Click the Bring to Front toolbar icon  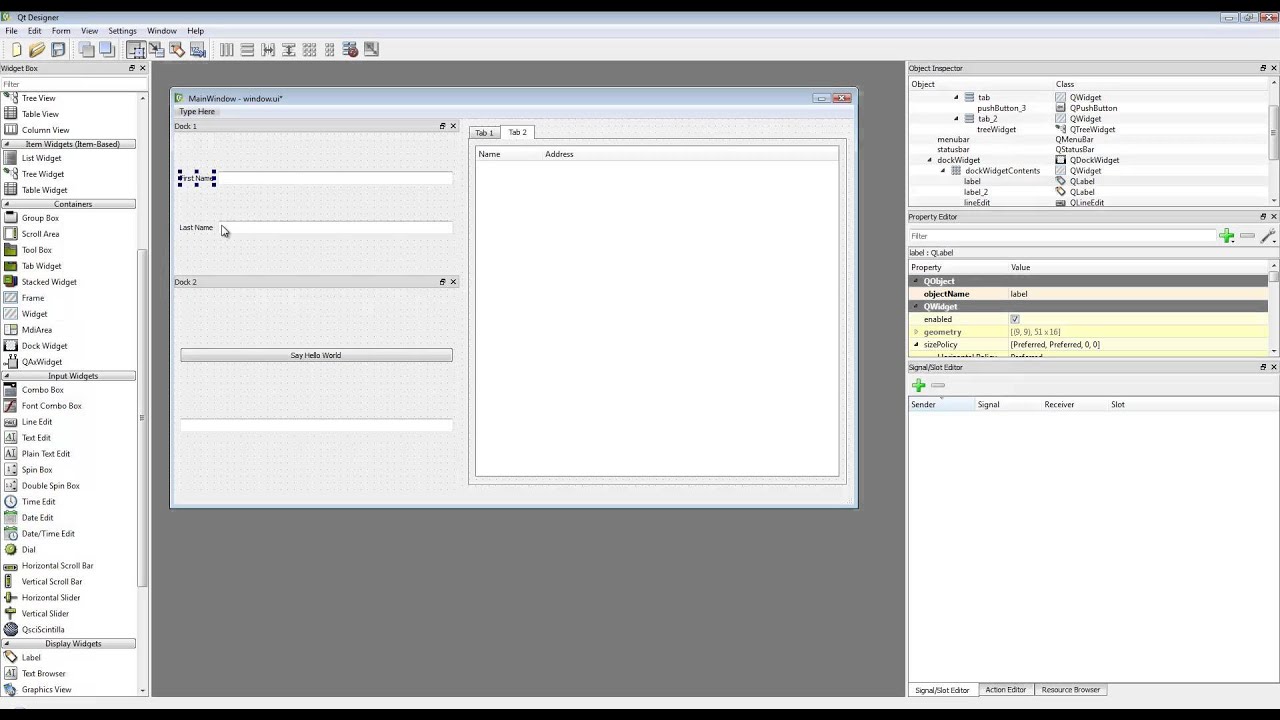pyautogui.click(x=107, y=49)
